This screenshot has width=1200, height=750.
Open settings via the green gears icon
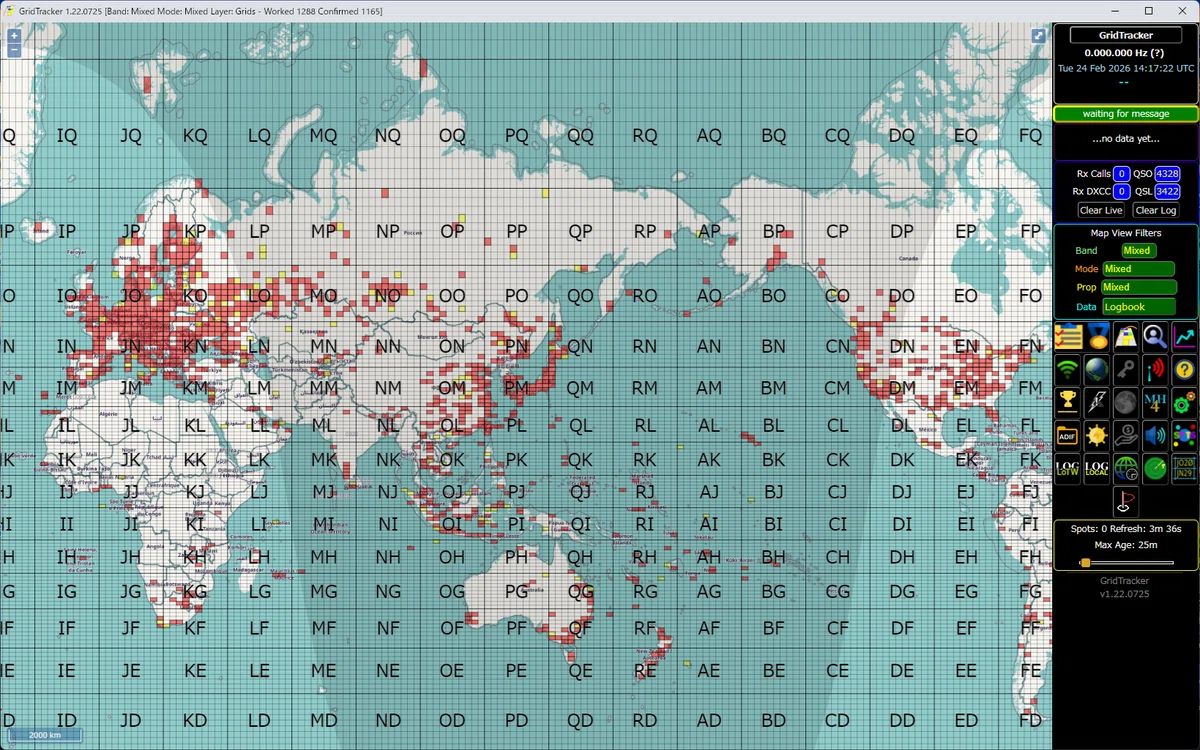click(x=1185, y=403)
